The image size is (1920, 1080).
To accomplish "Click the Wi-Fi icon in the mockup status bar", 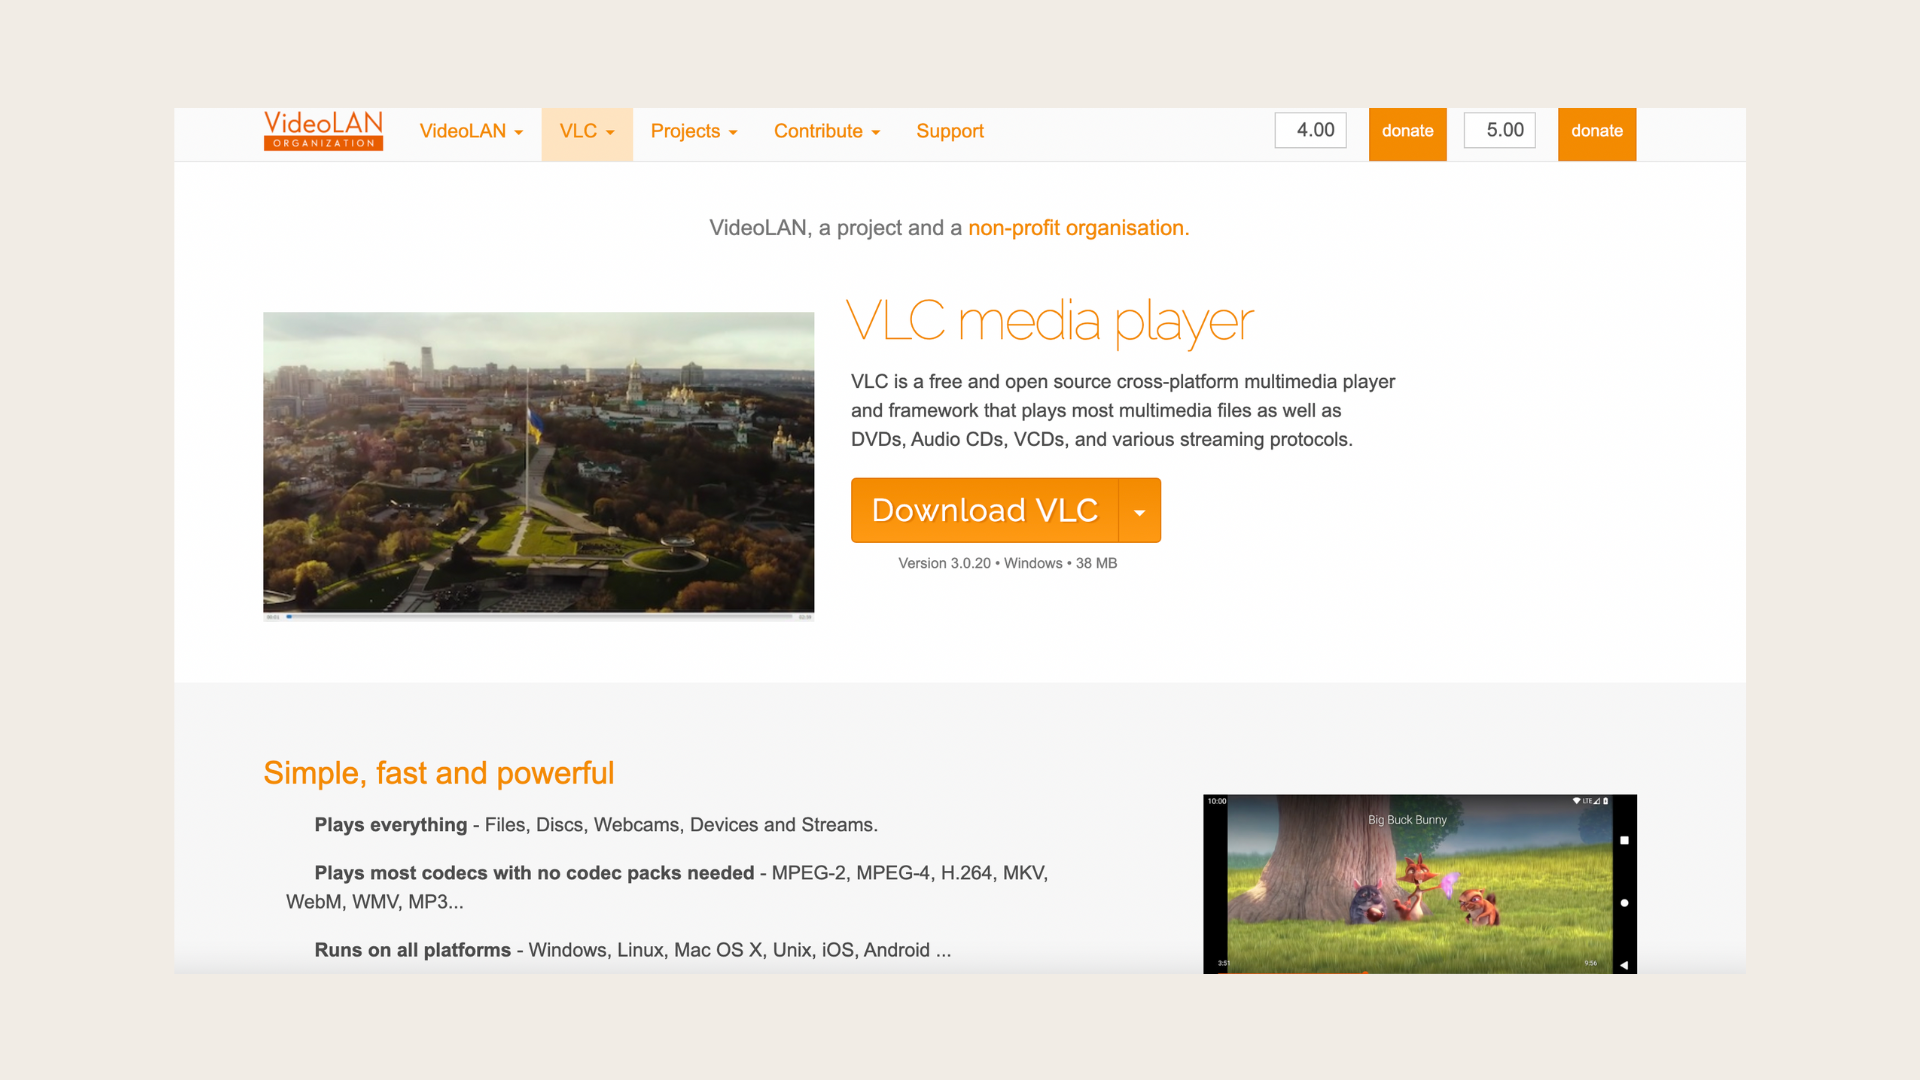I will coord(1577,801).
